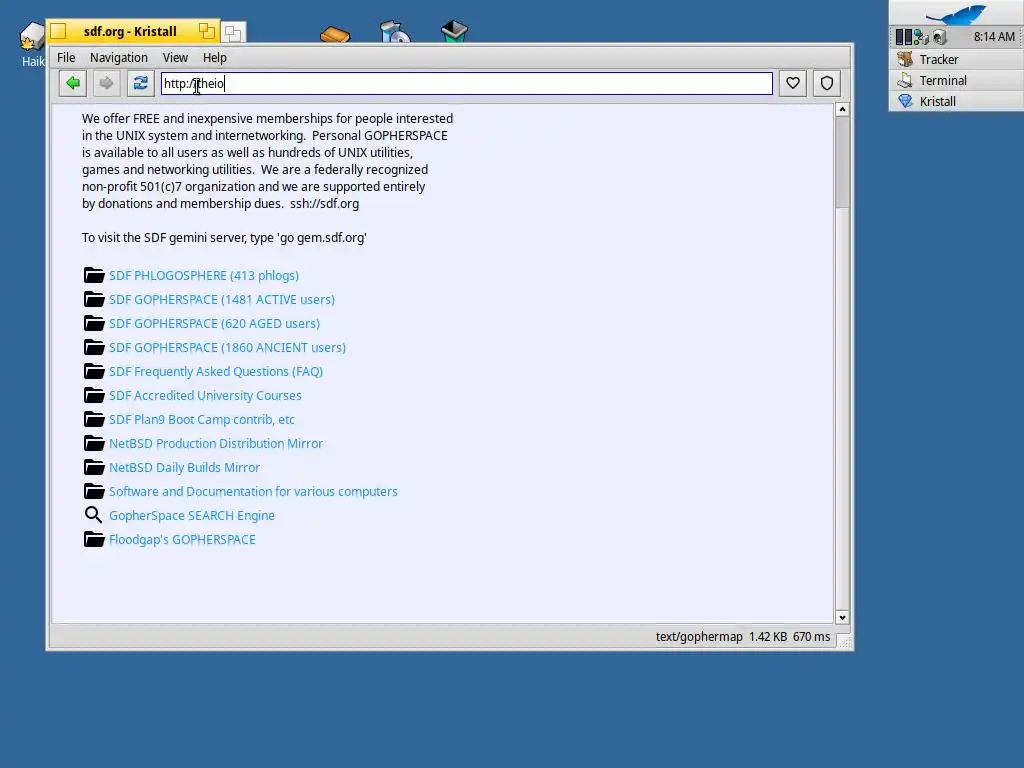Click the volume speaker tray icon
The image size is (1024, 768).
tap(940, 37)
